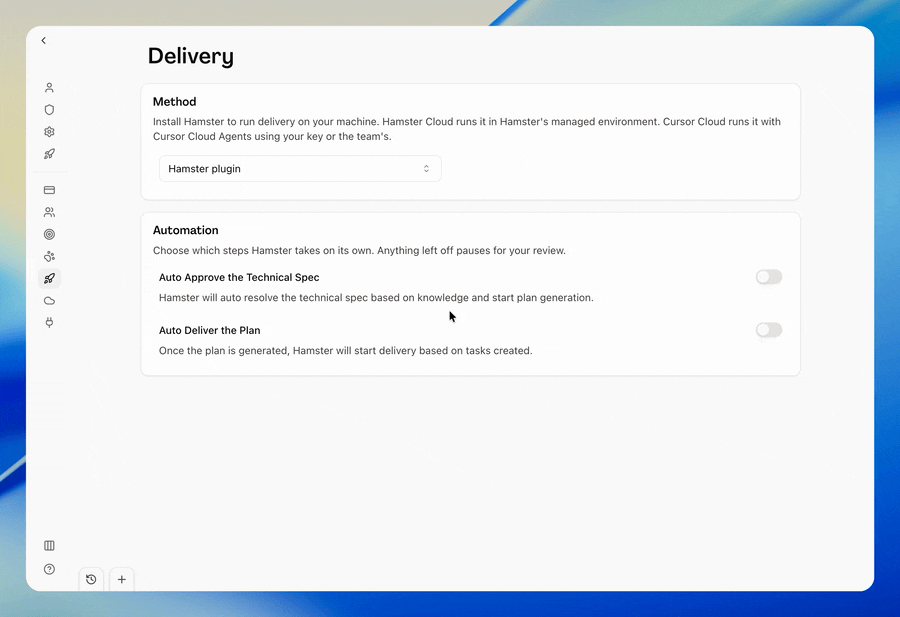Screen dimensions: 900x617
Task: Open the gear settings icon in sidebar
Action: point(49,131)
